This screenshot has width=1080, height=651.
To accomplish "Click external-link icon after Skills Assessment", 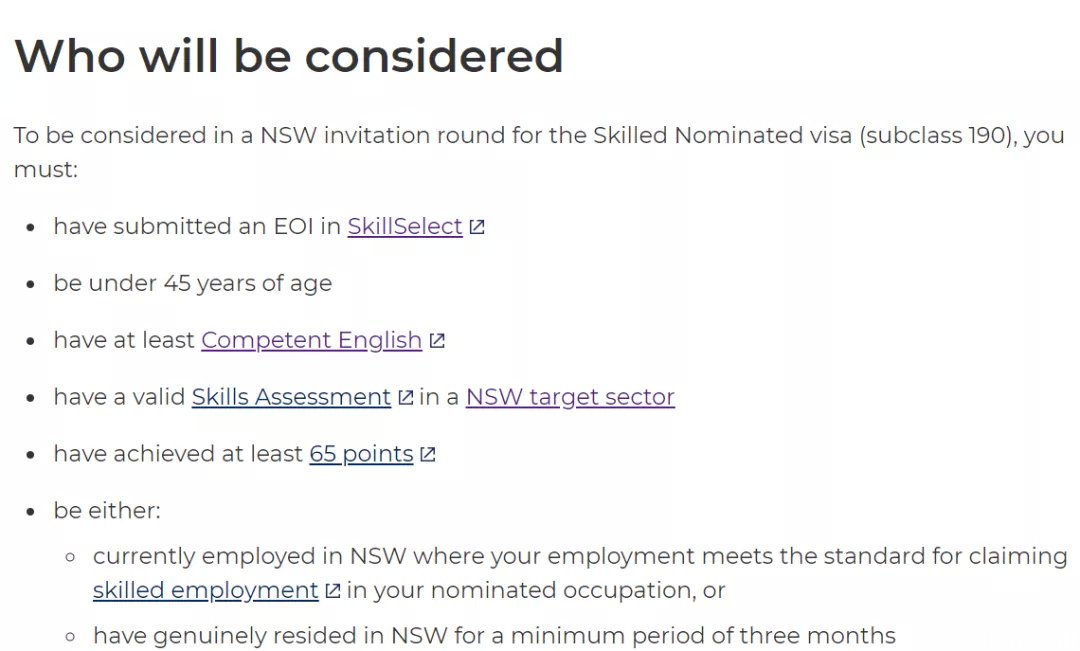I will (x=406, y=397).
